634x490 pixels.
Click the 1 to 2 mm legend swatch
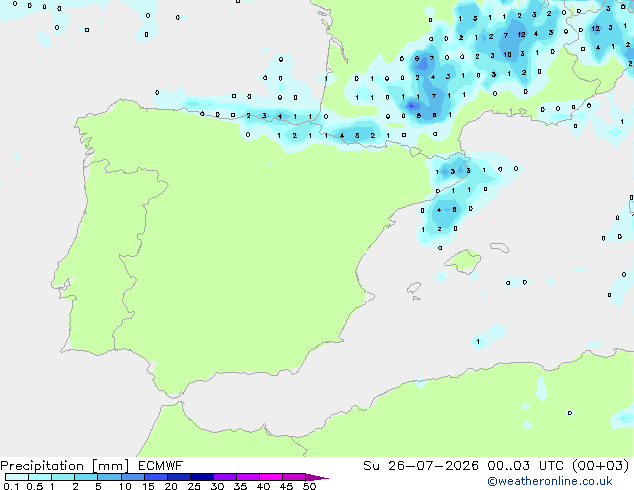63,477
